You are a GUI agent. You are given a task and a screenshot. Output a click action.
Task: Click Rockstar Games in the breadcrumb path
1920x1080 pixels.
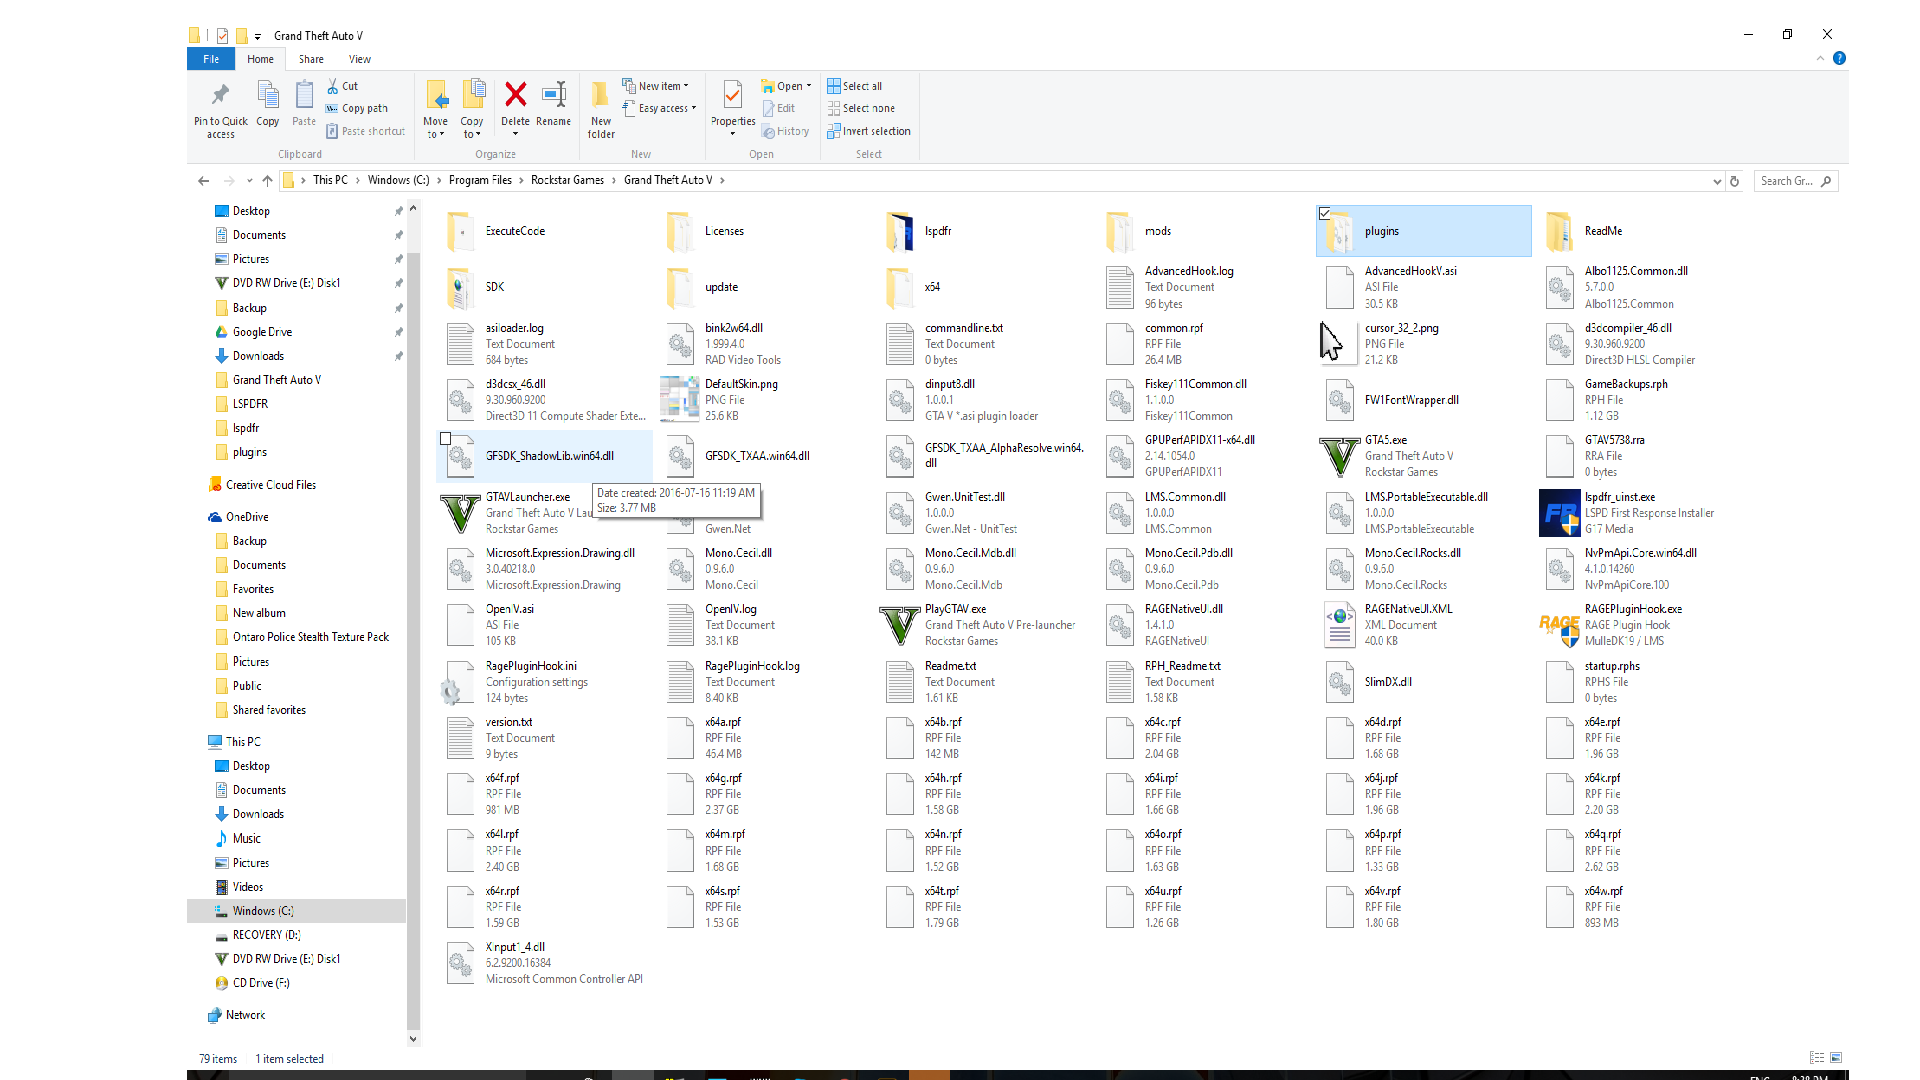tap(567, 180)
